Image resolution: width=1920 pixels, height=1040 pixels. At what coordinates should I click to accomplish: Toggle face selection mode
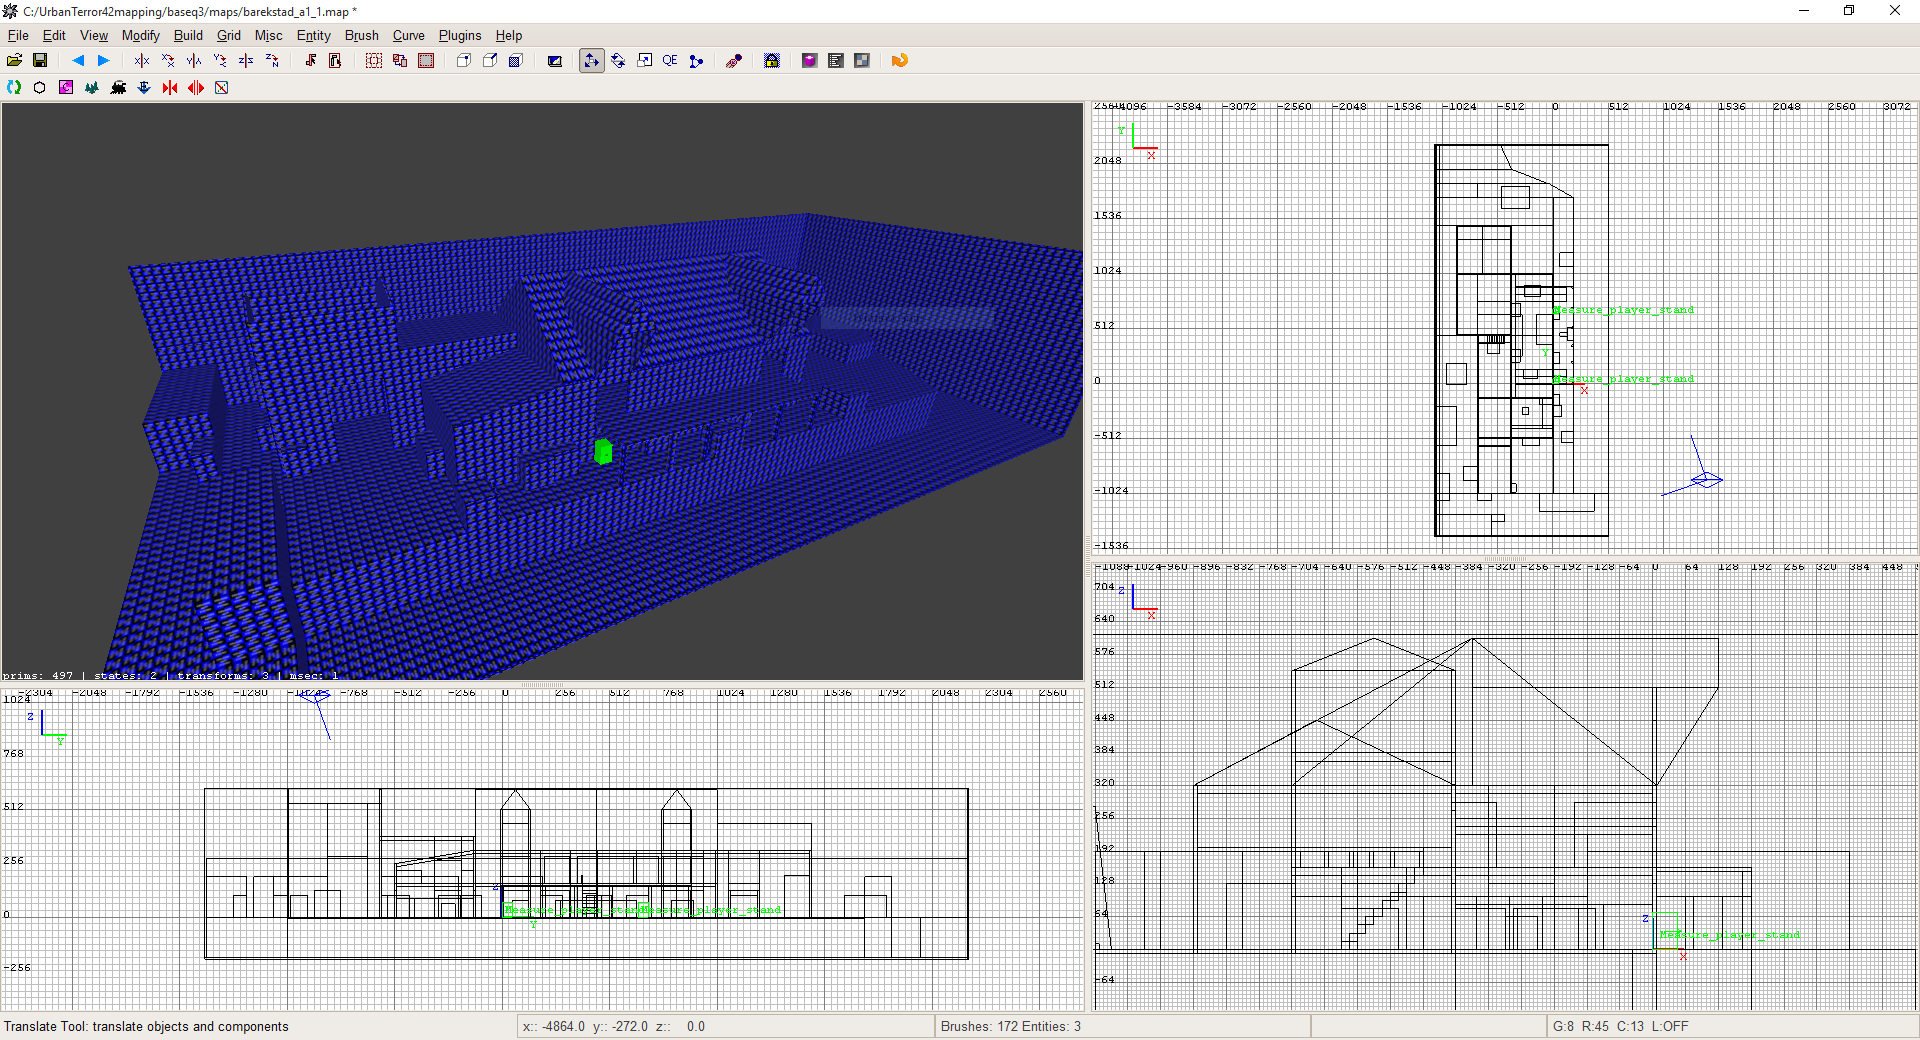click(516, 61)
